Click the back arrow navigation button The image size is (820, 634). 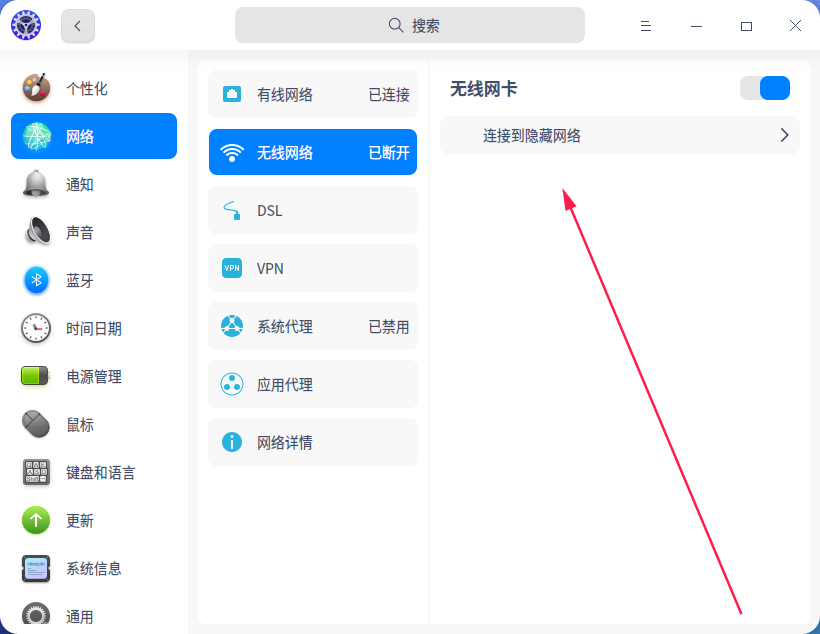pyautogui.click(x=77, y=25)
